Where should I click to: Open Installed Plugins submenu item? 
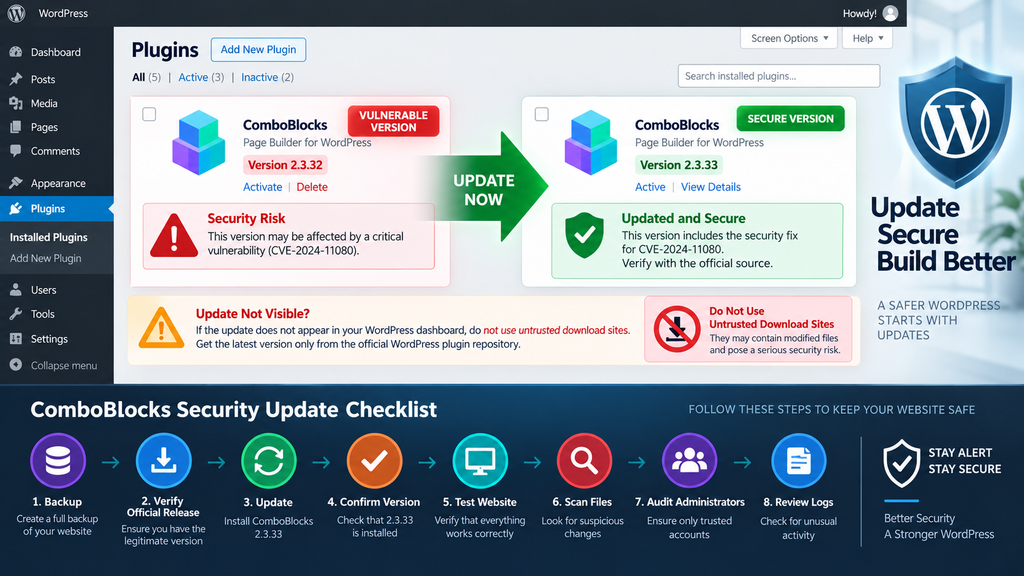48,237
